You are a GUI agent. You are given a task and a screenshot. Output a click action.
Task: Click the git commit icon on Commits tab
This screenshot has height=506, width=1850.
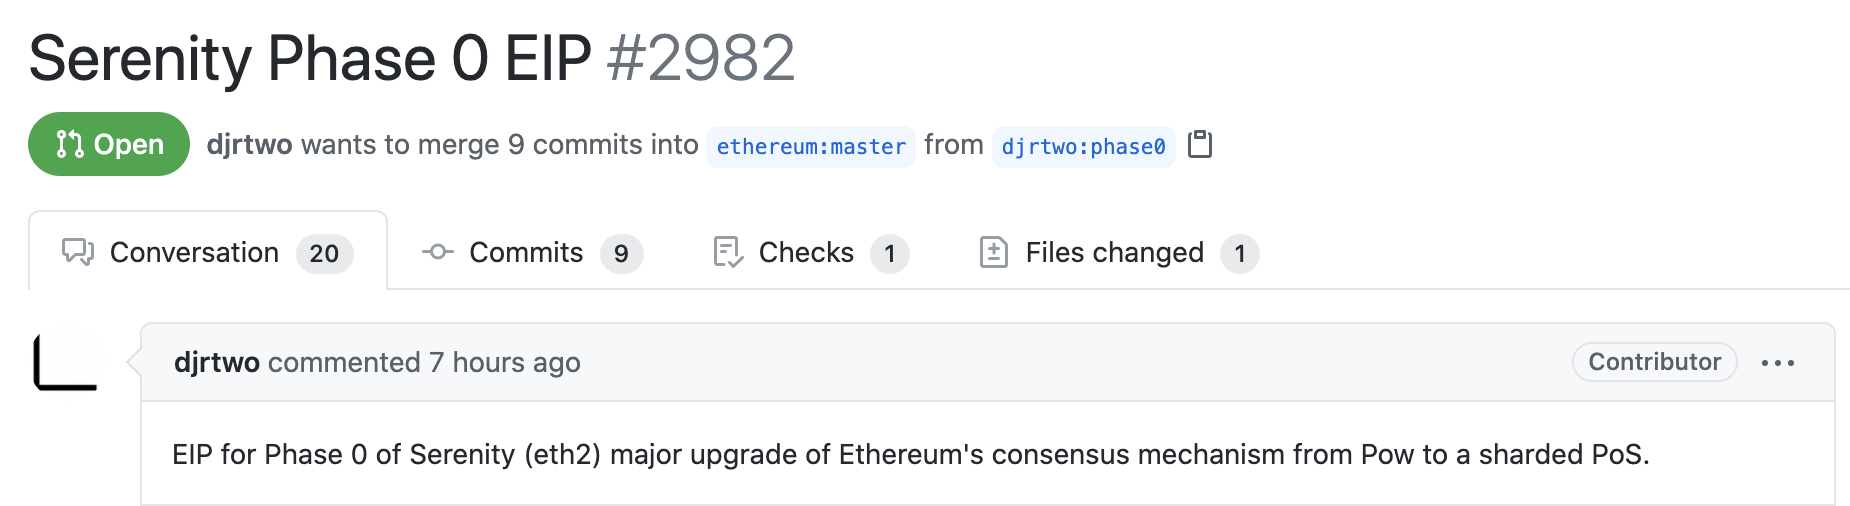437,252
